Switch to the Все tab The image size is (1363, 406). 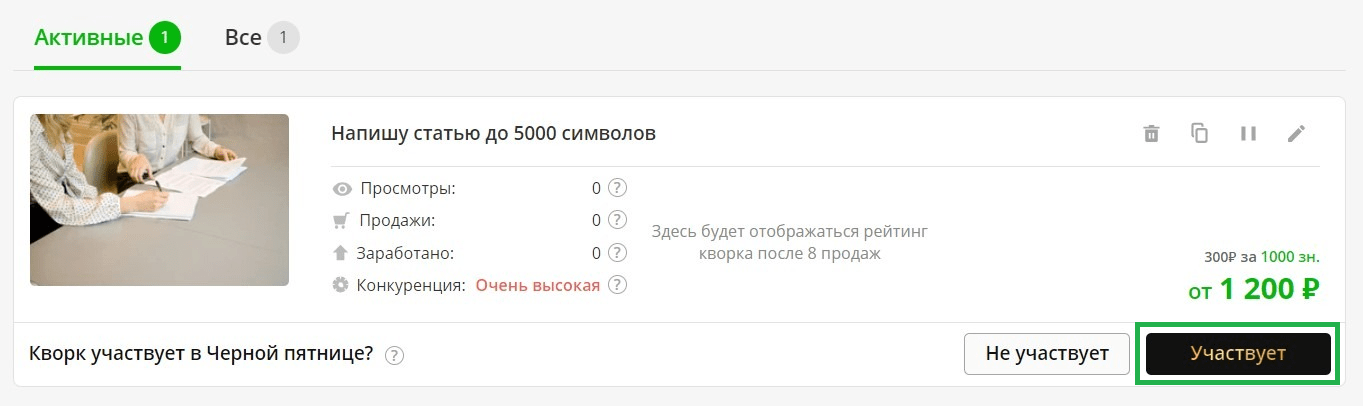pos(260,39)
